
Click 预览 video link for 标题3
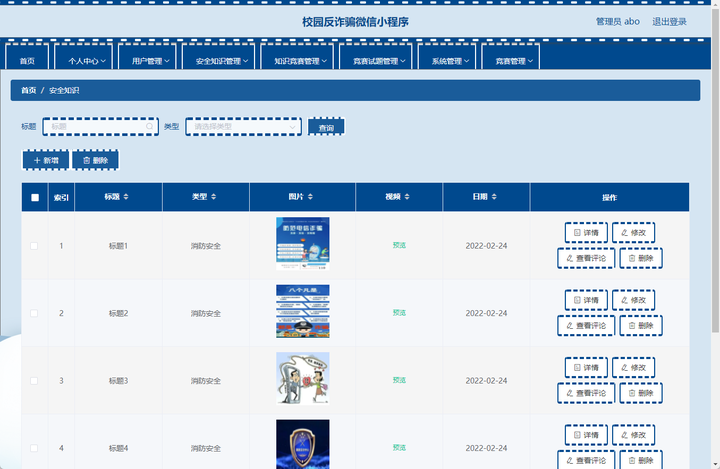[x=399, y=380]
